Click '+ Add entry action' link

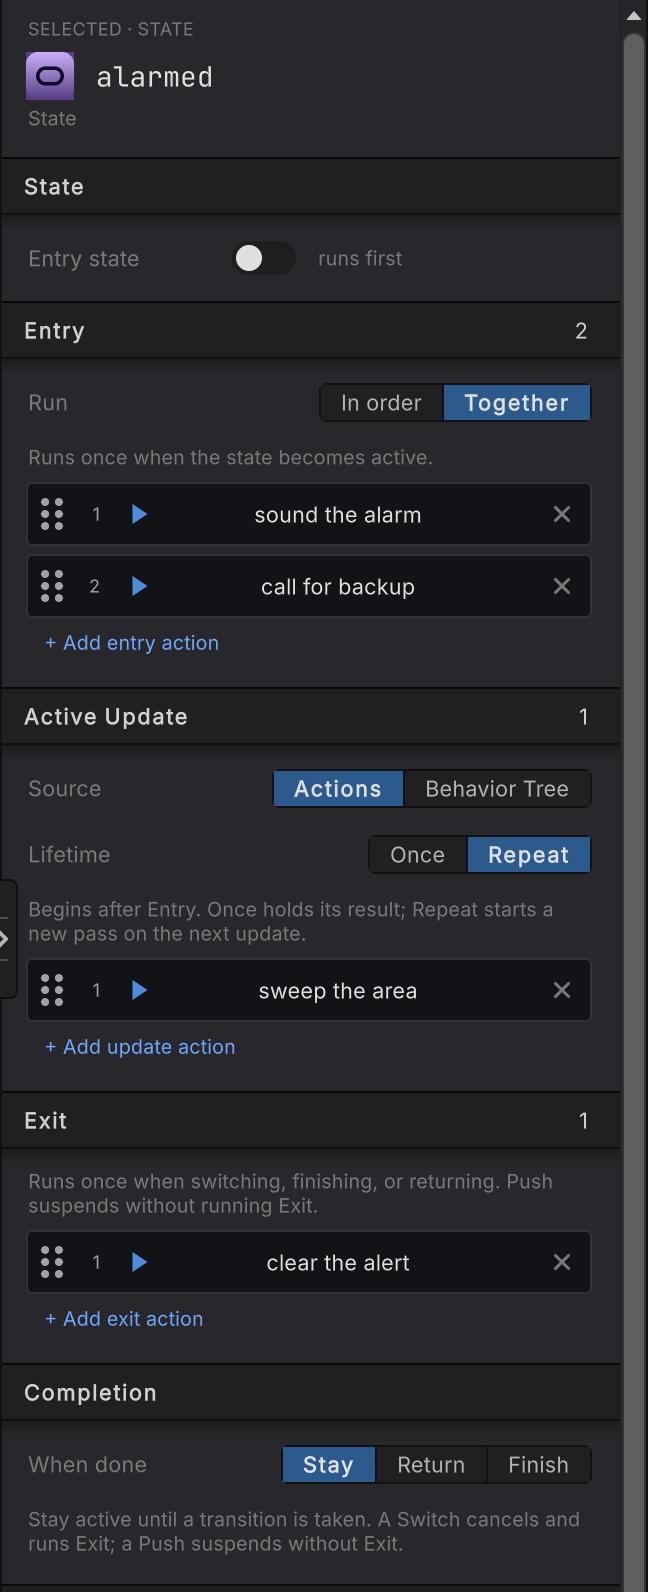pyautogui.click(x=132, y=643)
